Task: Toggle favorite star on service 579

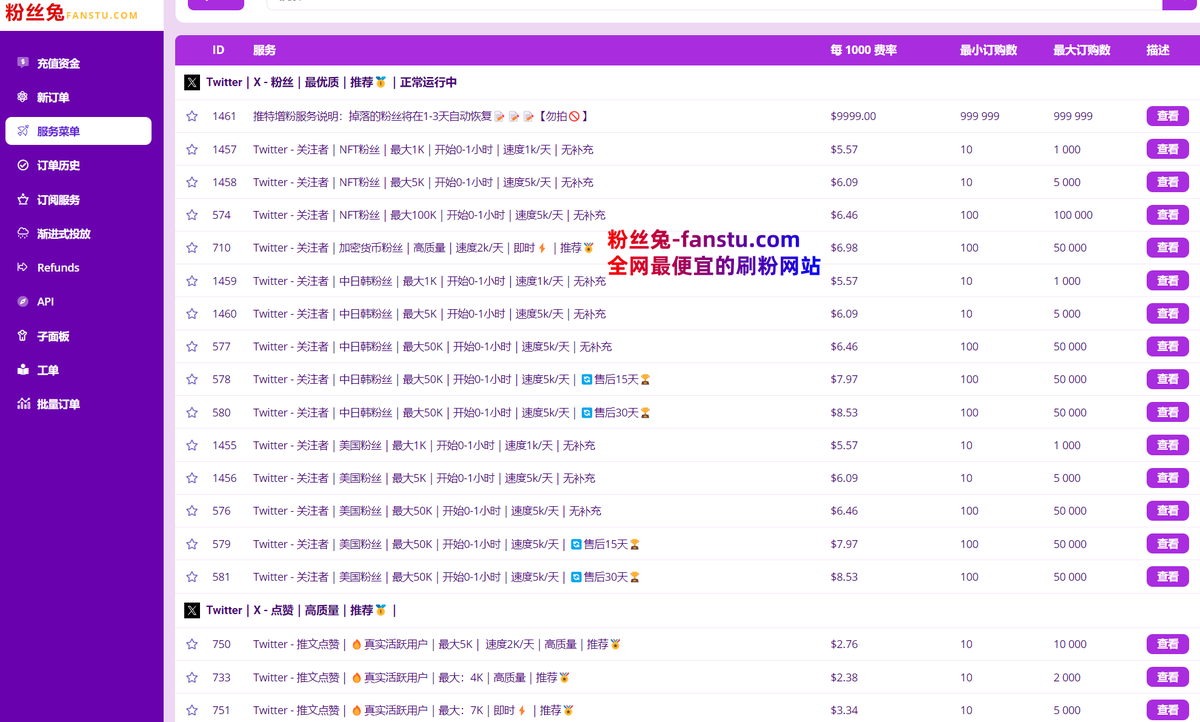Action: point(192,544)
